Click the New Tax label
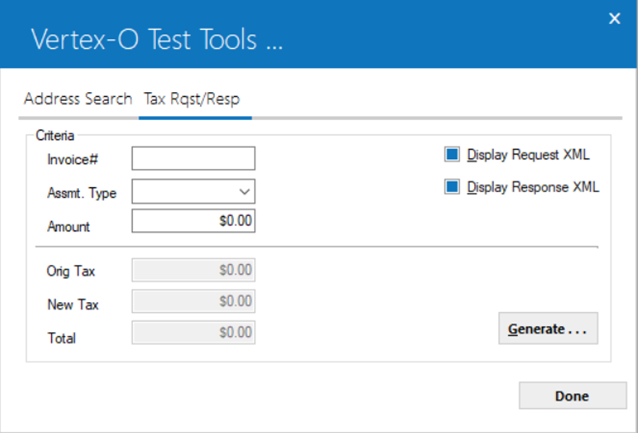 [x=73, y=304]
